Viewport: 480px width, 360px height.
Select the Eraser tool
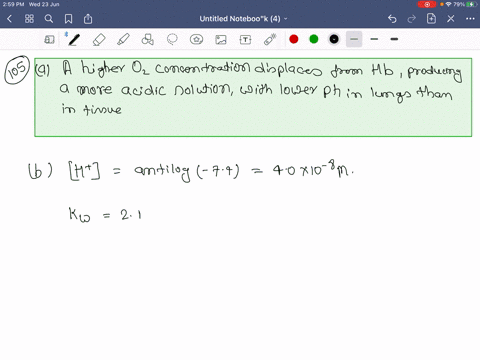click(99, 40)
